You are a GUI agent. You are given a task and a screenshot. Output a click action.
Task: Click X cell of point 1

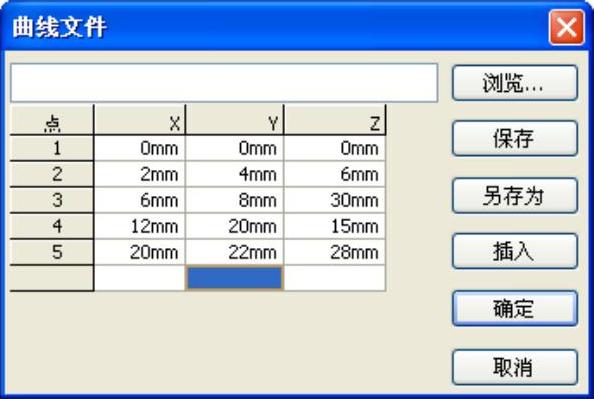[x=140, y=148]
